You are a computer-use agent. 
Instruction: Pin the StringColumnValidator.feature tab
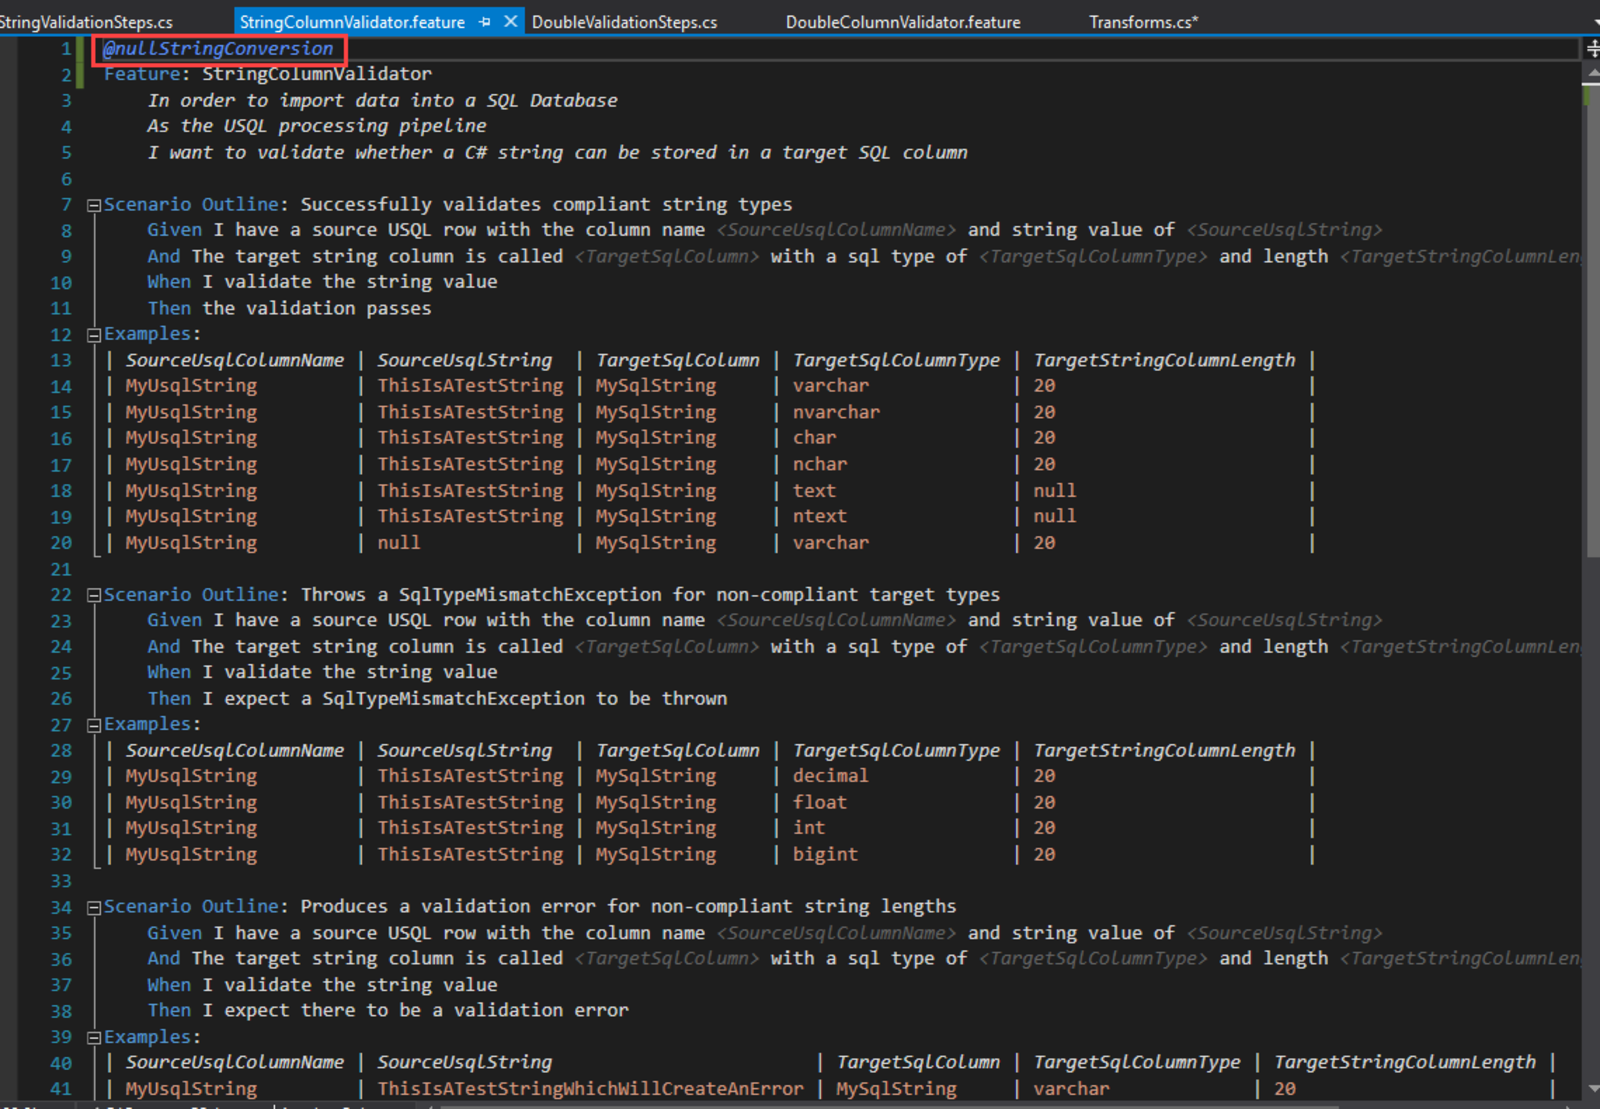coord(485,21)
